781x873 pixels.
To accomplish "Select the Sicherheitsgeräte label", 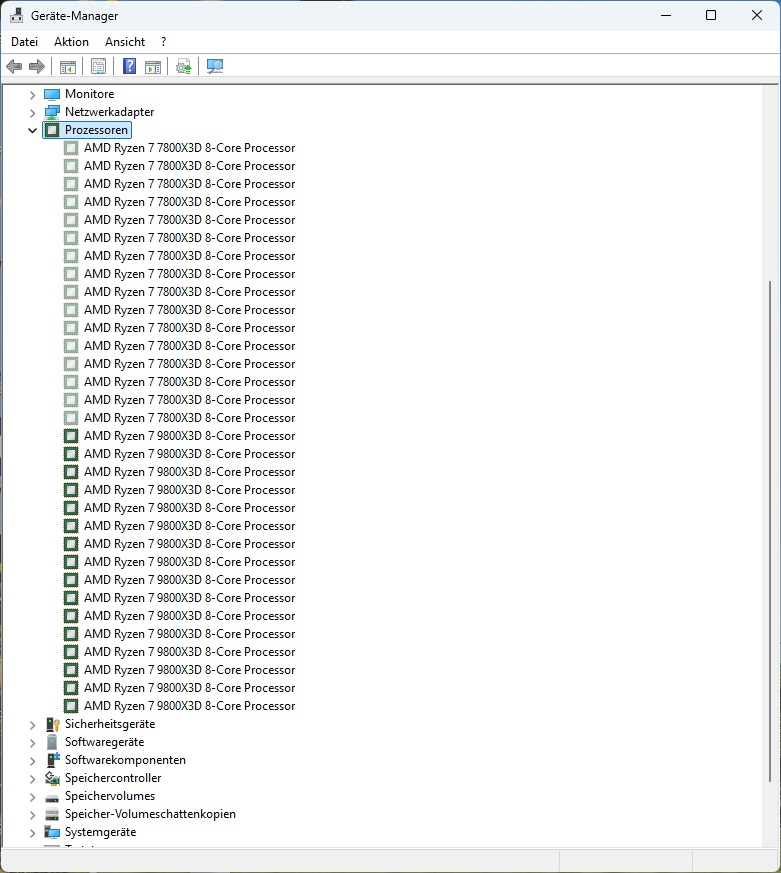I will (110, 724).
